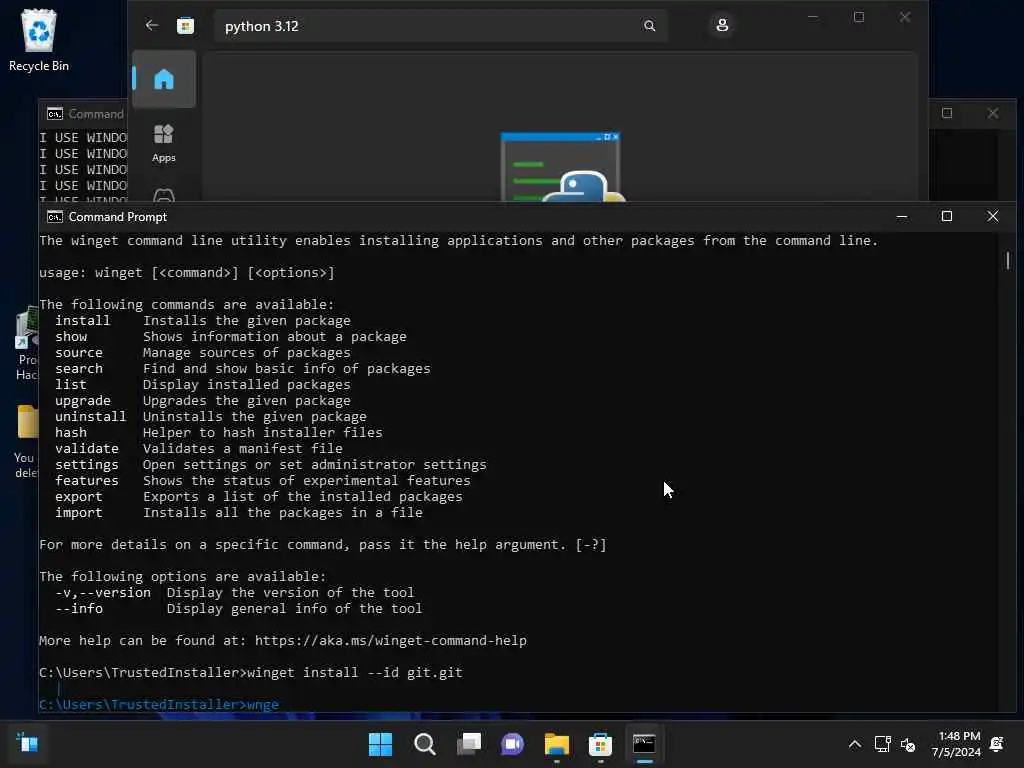
Task: Open the Recycle Bin desktop icon
Action: point(39,40)
